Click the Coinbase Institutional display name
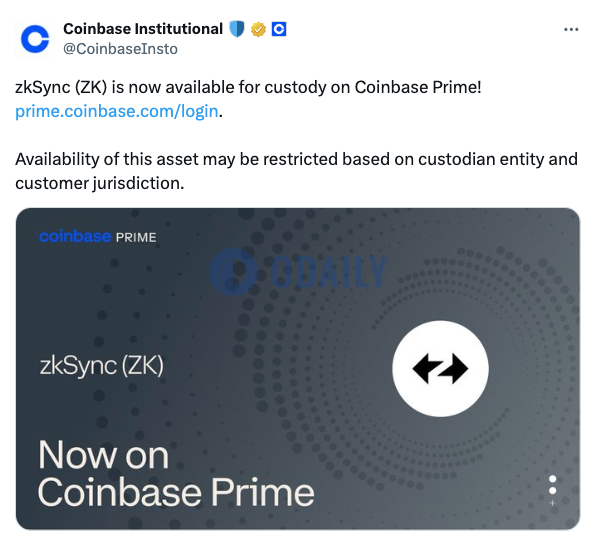596x545 pixels. tap(143, 29)
